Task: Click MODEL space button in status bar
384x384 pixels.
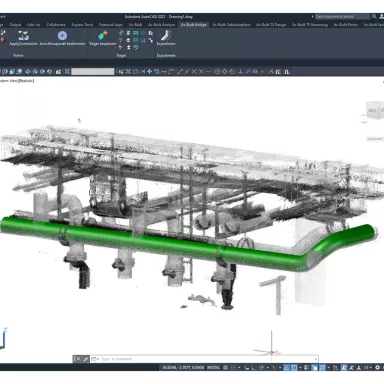Action: pos(214,368)
